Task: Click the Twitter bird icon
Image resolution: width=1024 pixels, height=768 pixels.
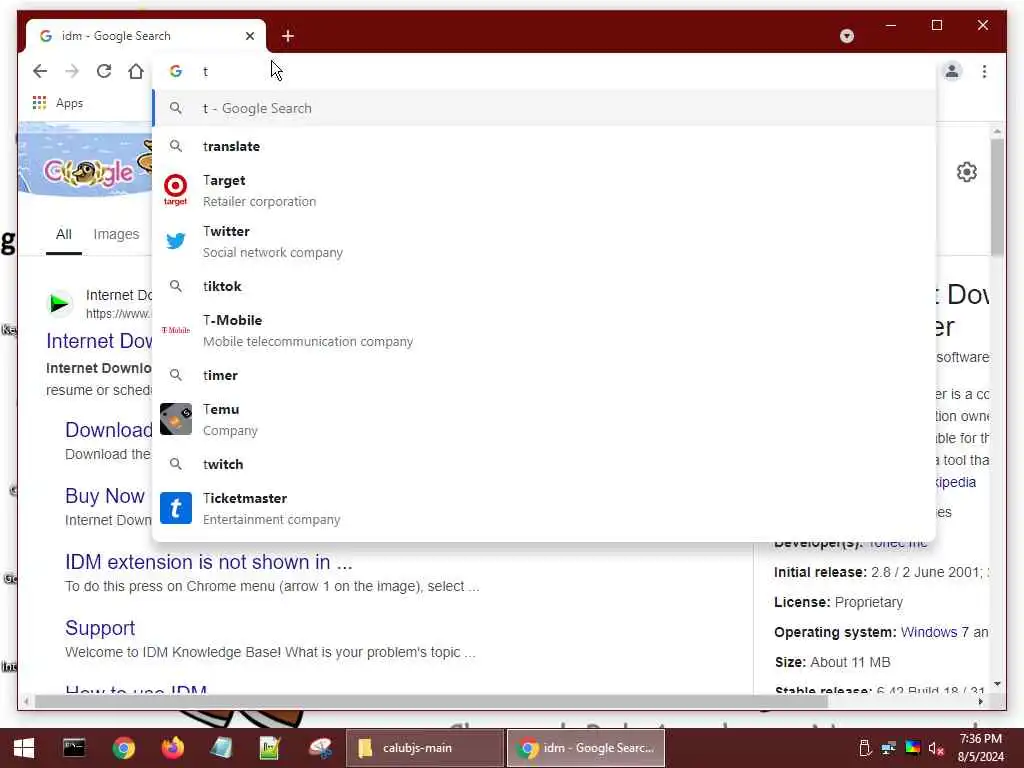Action: [x=176, y=241]
